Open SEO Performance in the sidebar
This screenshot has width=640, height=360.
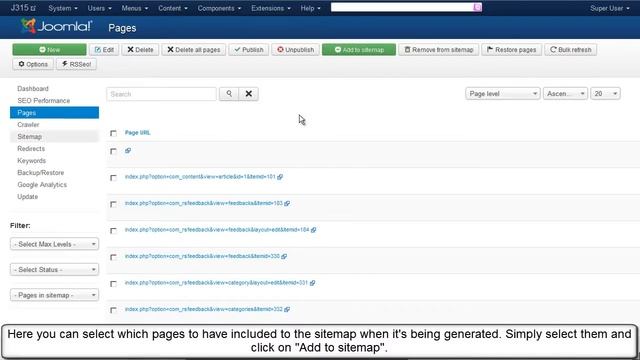pos(44,100)
